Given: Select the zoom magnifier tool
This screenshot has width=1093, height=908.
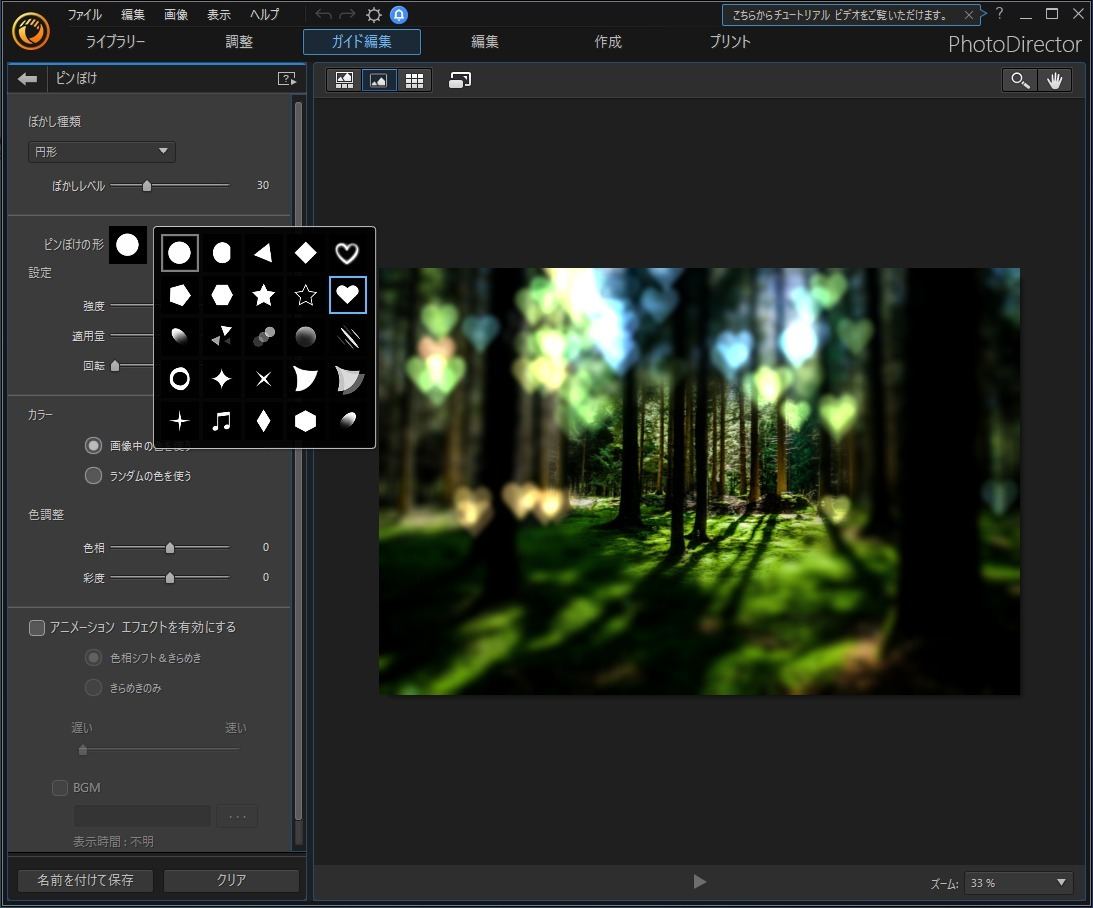Looking at the screenshot, I should point(1020,80).
